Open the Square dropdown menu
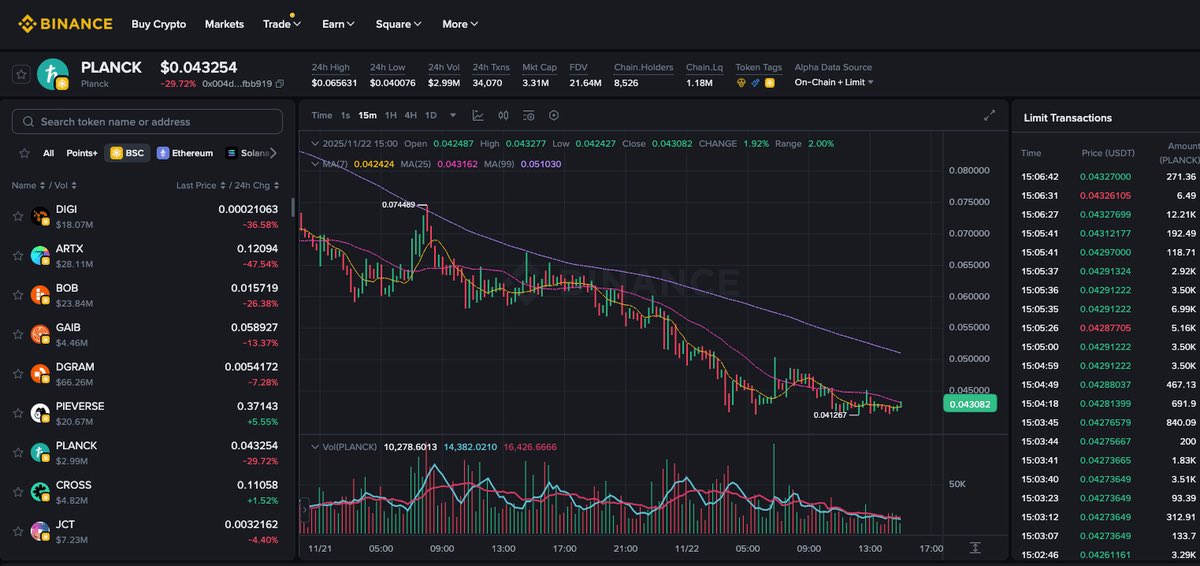The image size is (1200, 566). (x=398, y=23)
